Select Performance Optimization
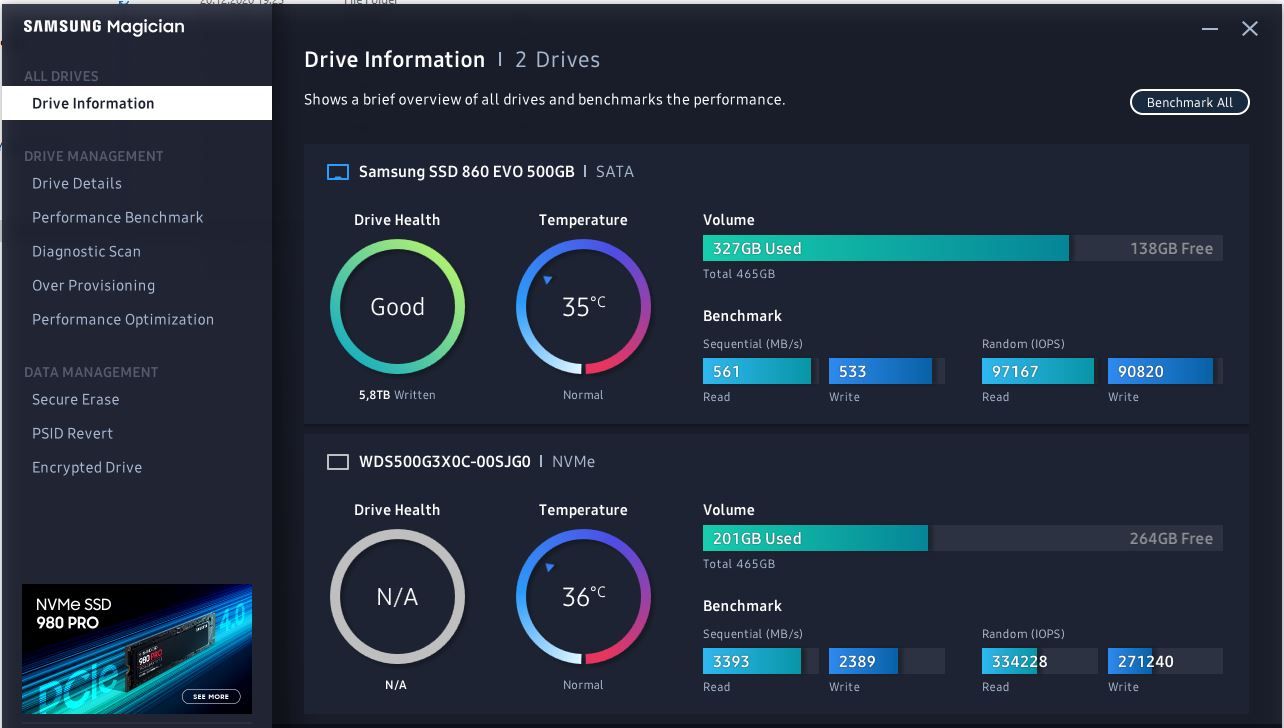 point(123,319)
